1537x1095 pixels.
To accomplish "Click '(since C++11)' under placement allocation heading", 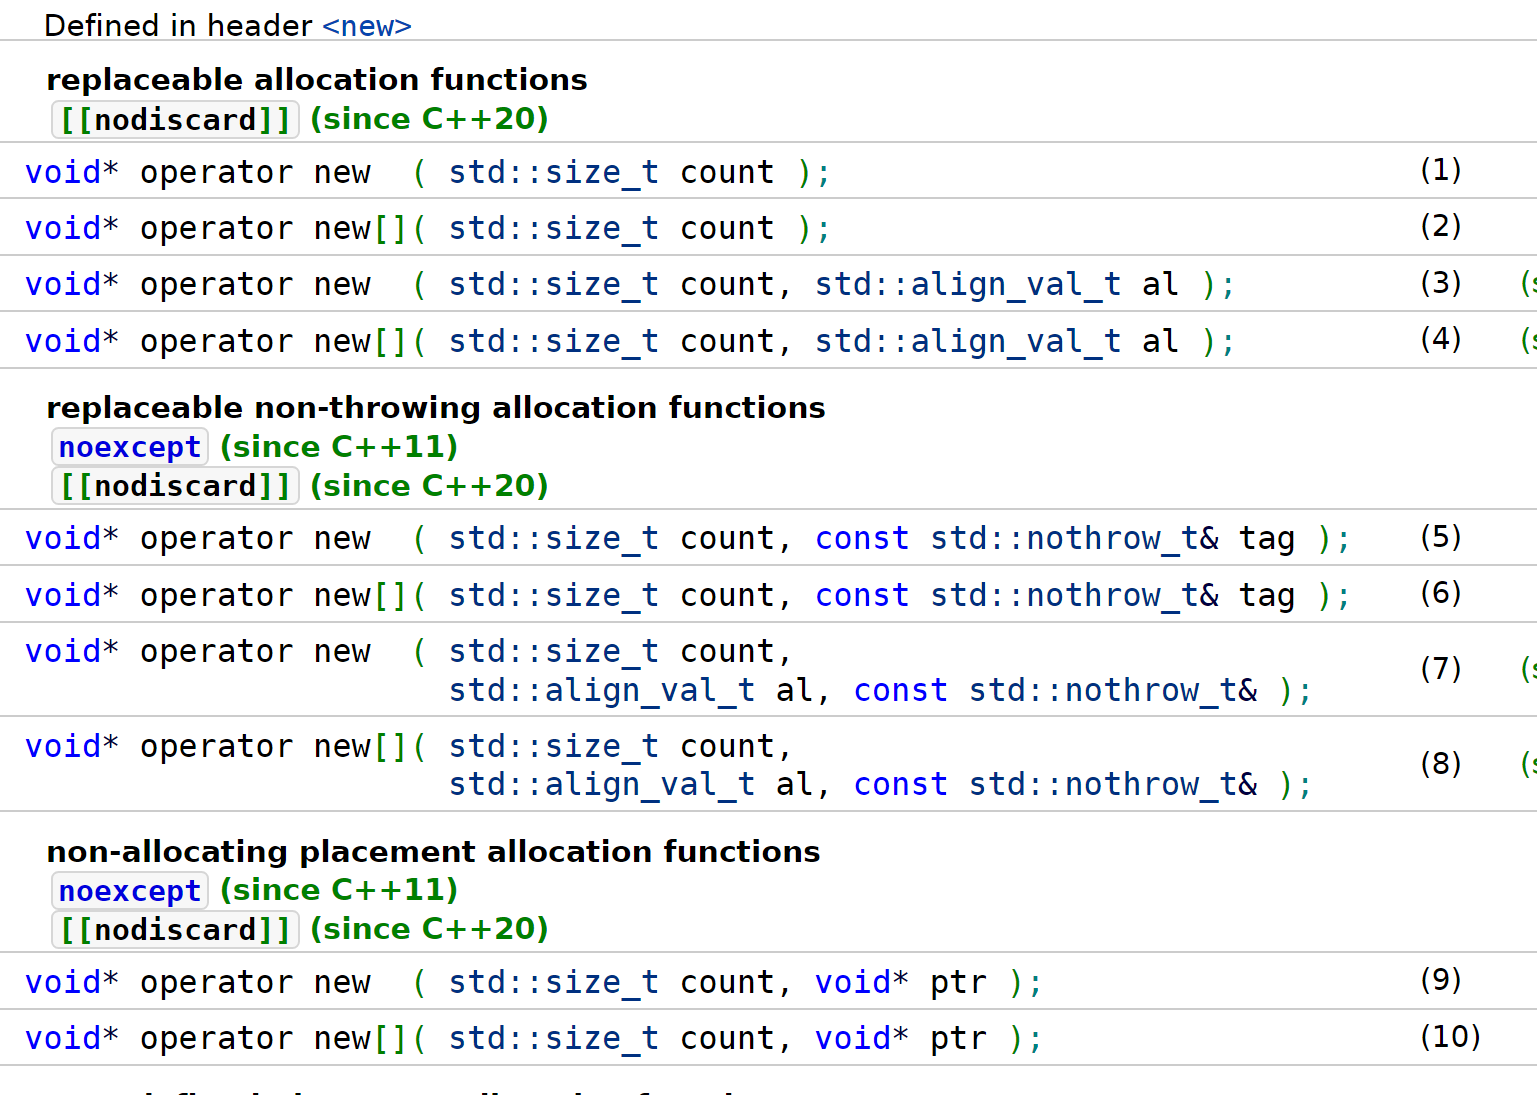I will pyautogui.click(x=339, y=889).
